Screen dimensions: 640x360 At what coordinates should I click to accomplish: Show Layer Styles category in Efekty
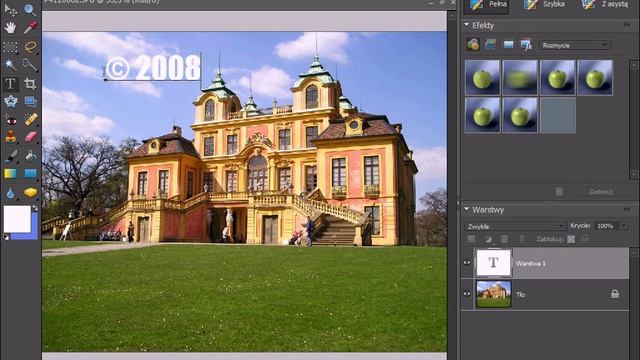[x=490, y=44]
